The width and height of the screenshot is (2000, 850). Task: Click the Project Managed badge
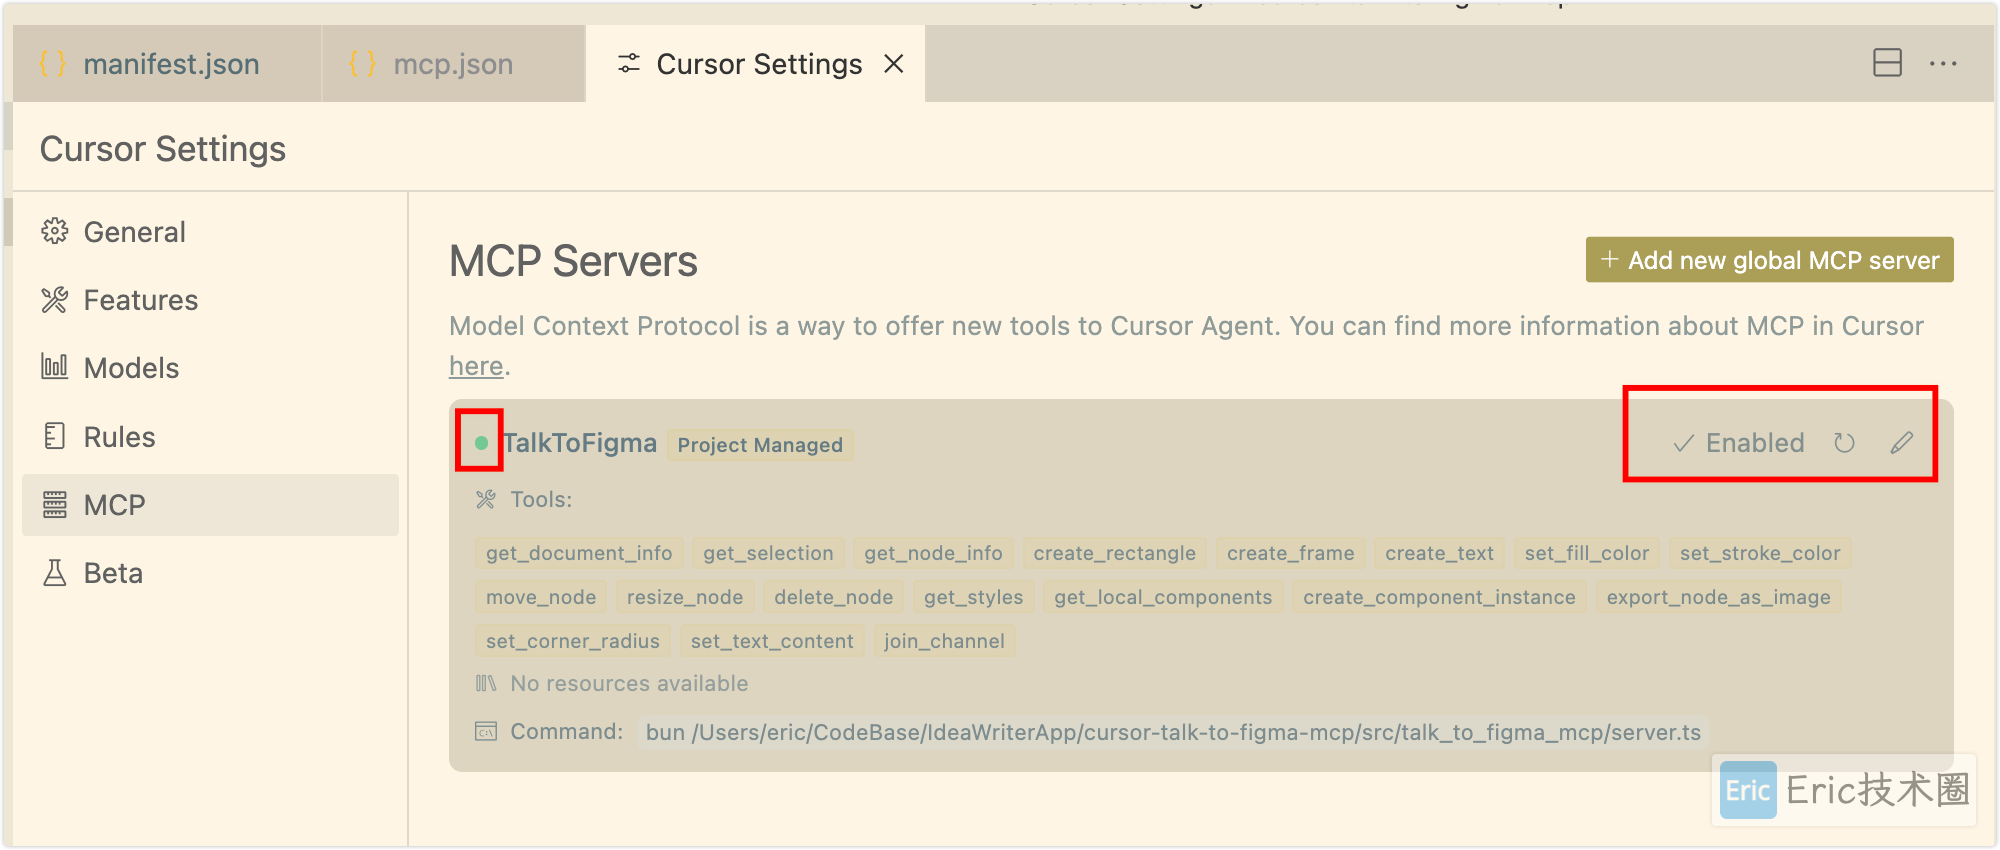(x=760, y=445)
